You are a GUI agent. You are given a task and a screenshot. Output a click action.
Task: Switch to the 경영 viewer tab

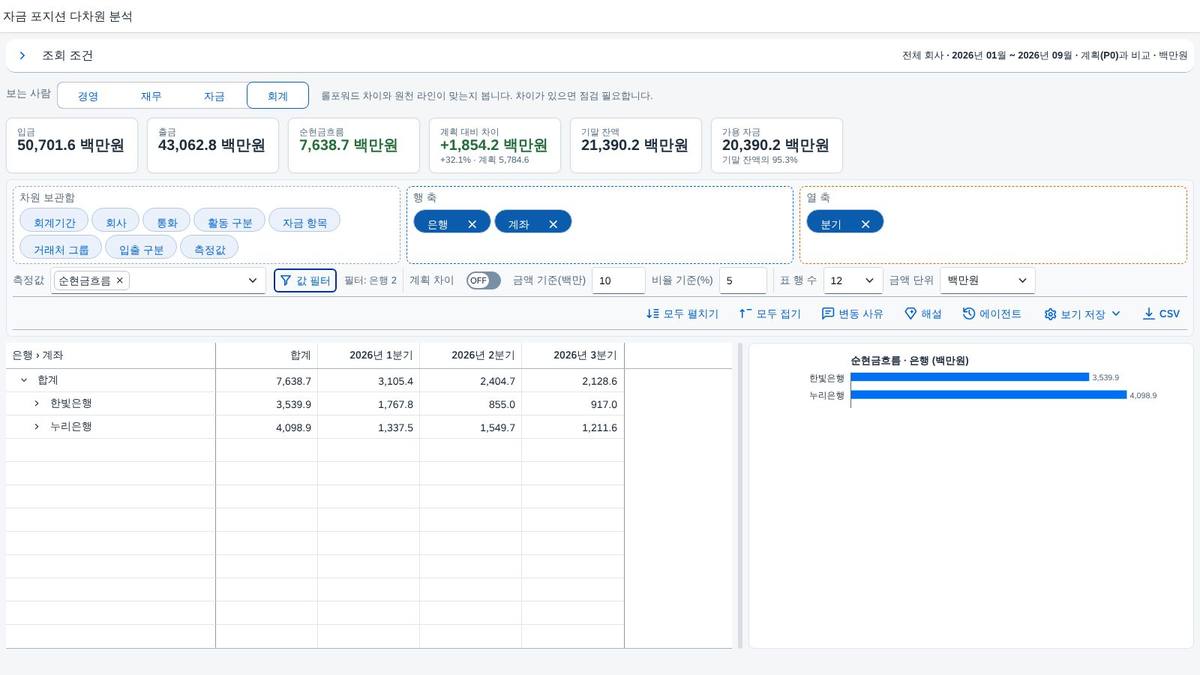click(89, 96)
